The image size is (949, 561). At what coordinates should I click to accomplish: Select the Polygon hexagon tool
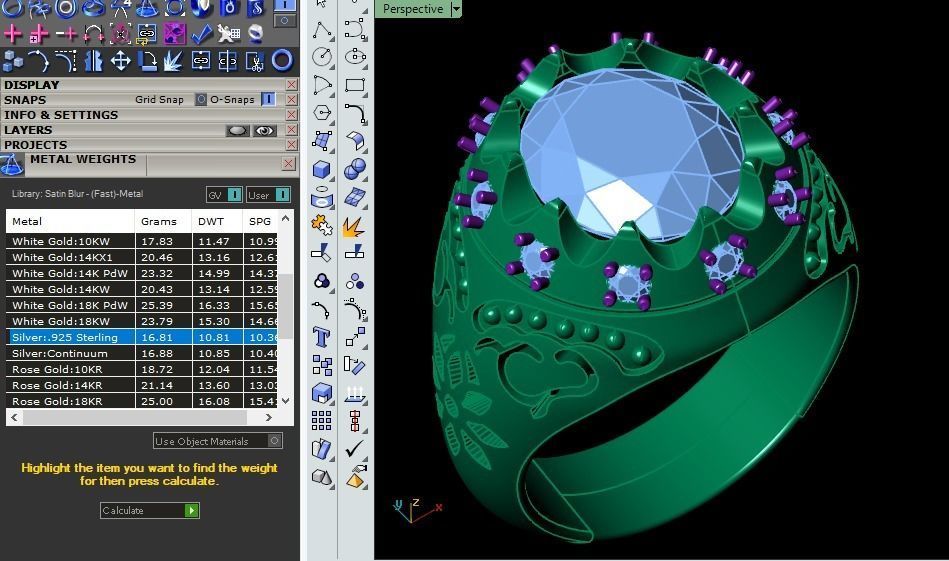coord(321,113)
